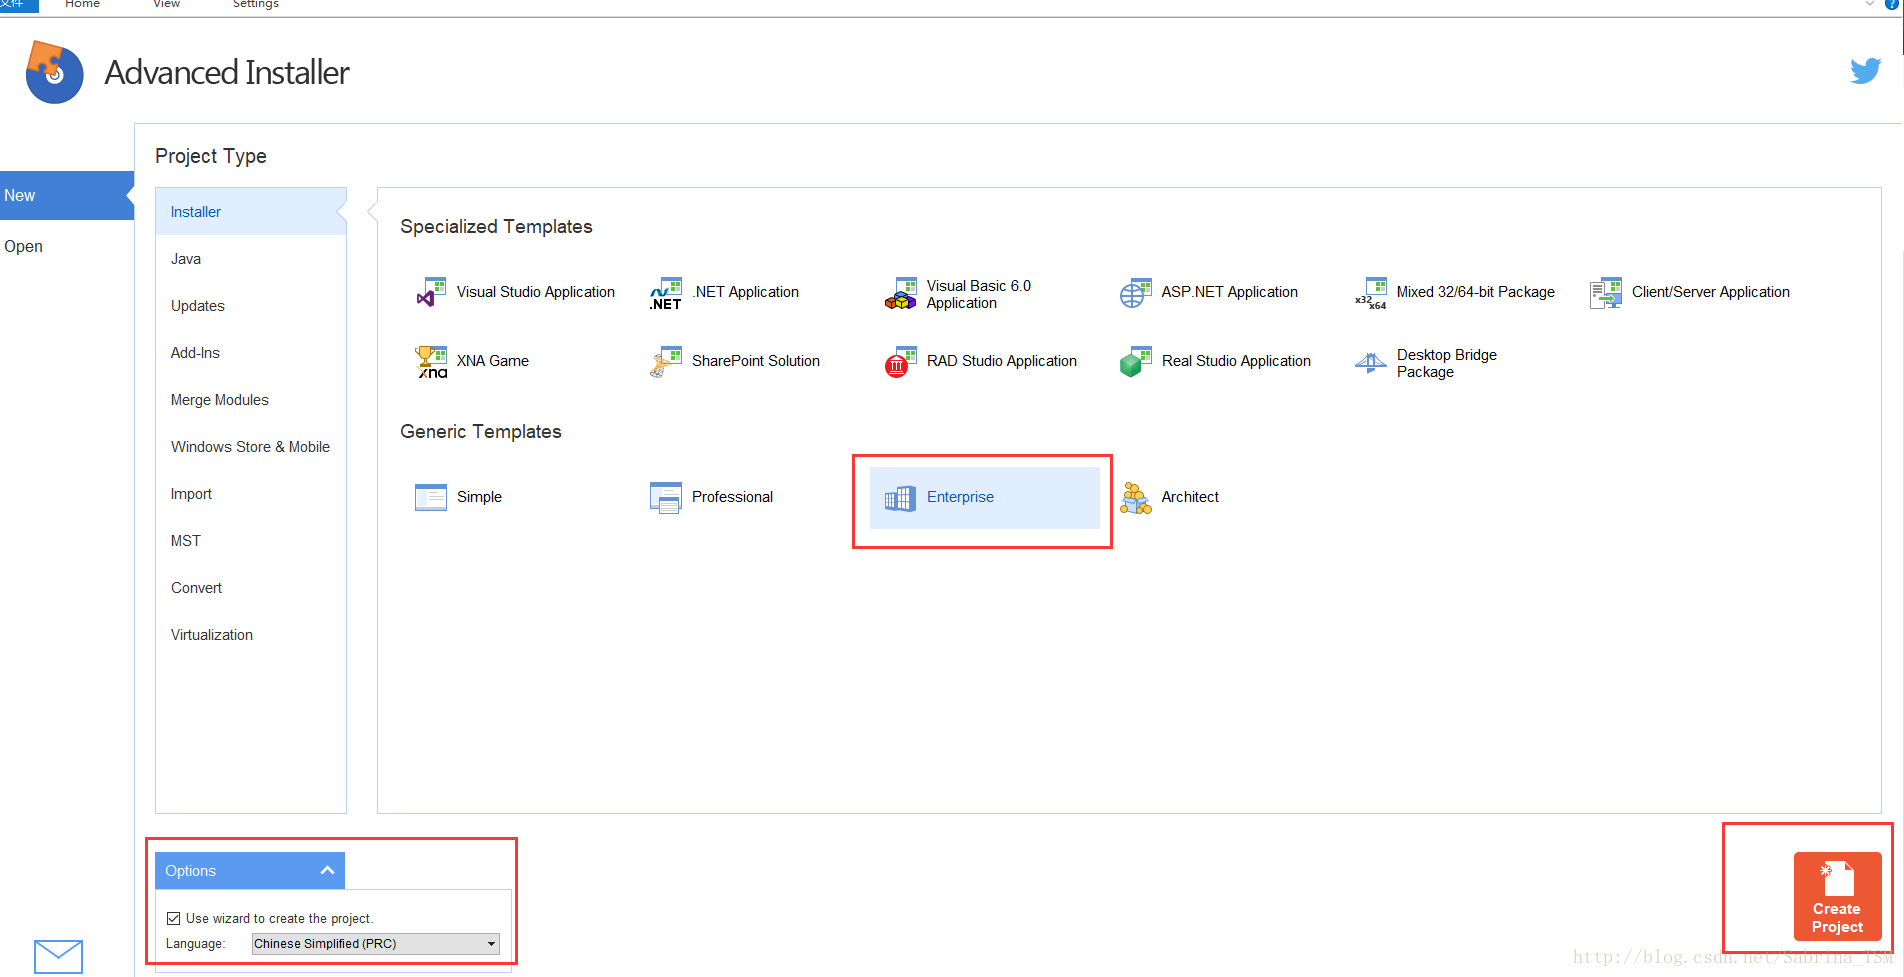The width and height of the screenshot is (1904, 977).
Task: Select Import project type
Action: 250,493
